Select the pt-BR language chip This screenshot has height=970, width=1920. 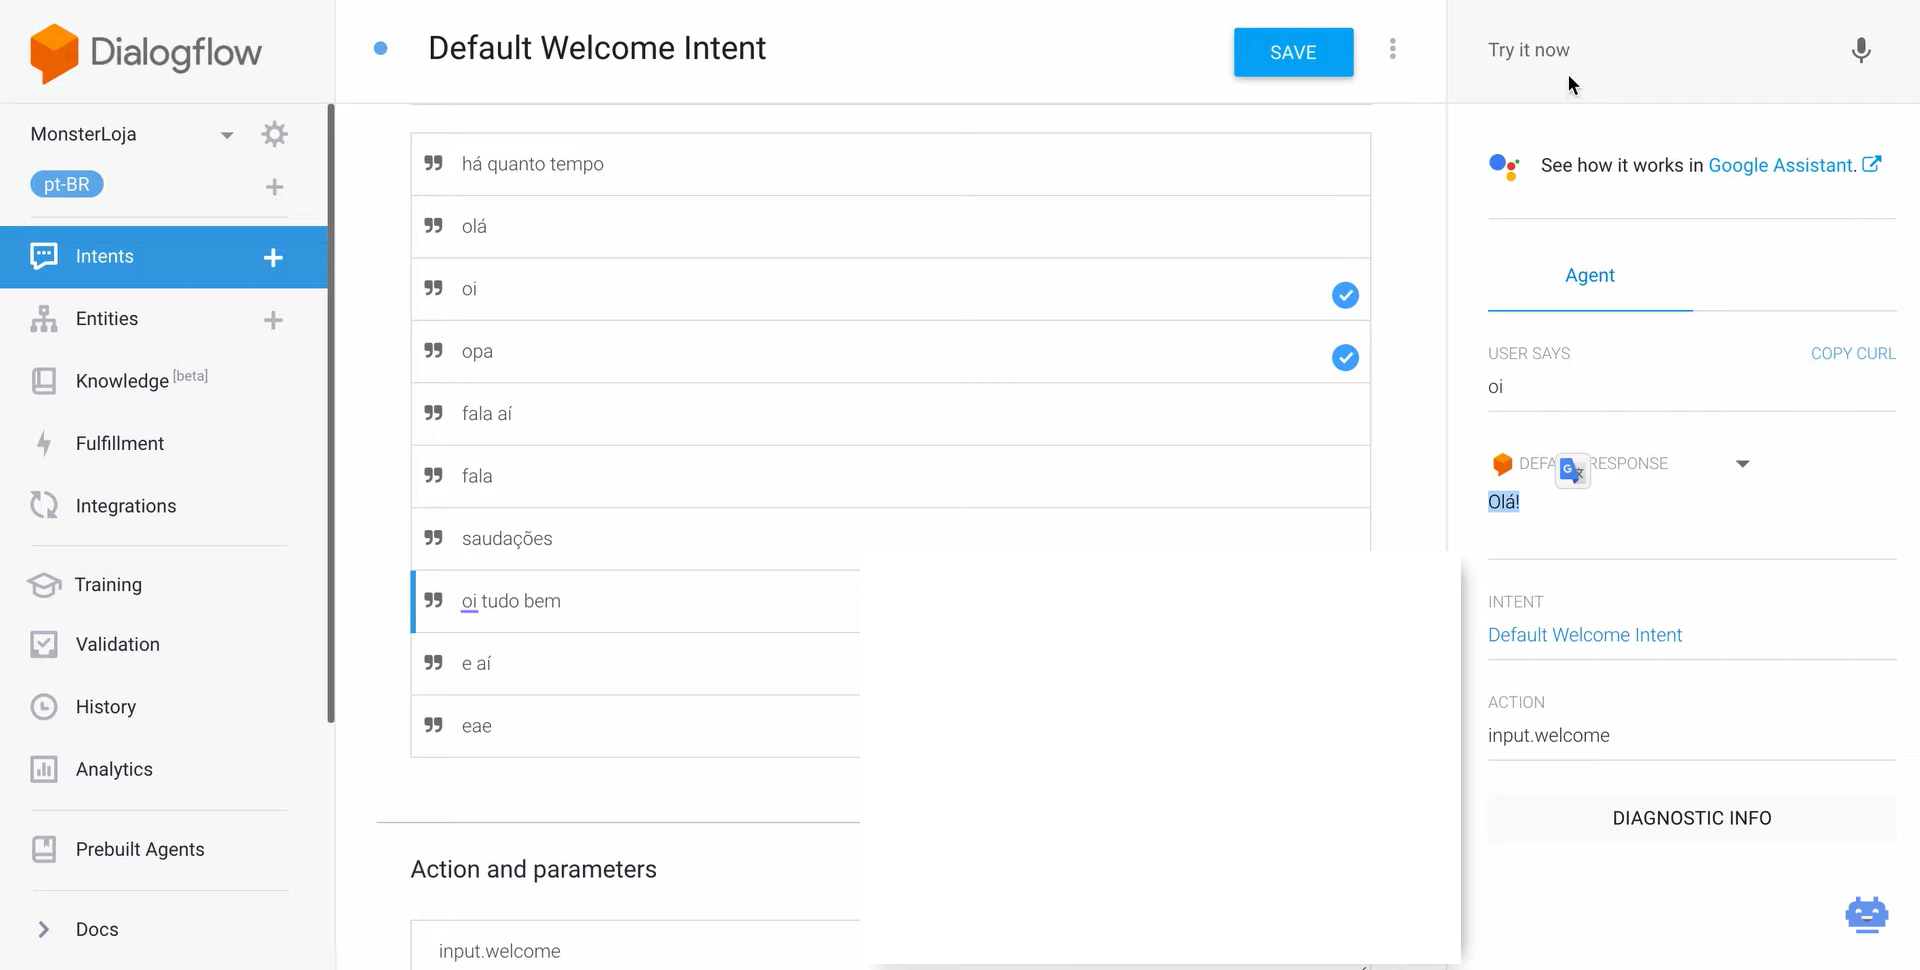67,185
